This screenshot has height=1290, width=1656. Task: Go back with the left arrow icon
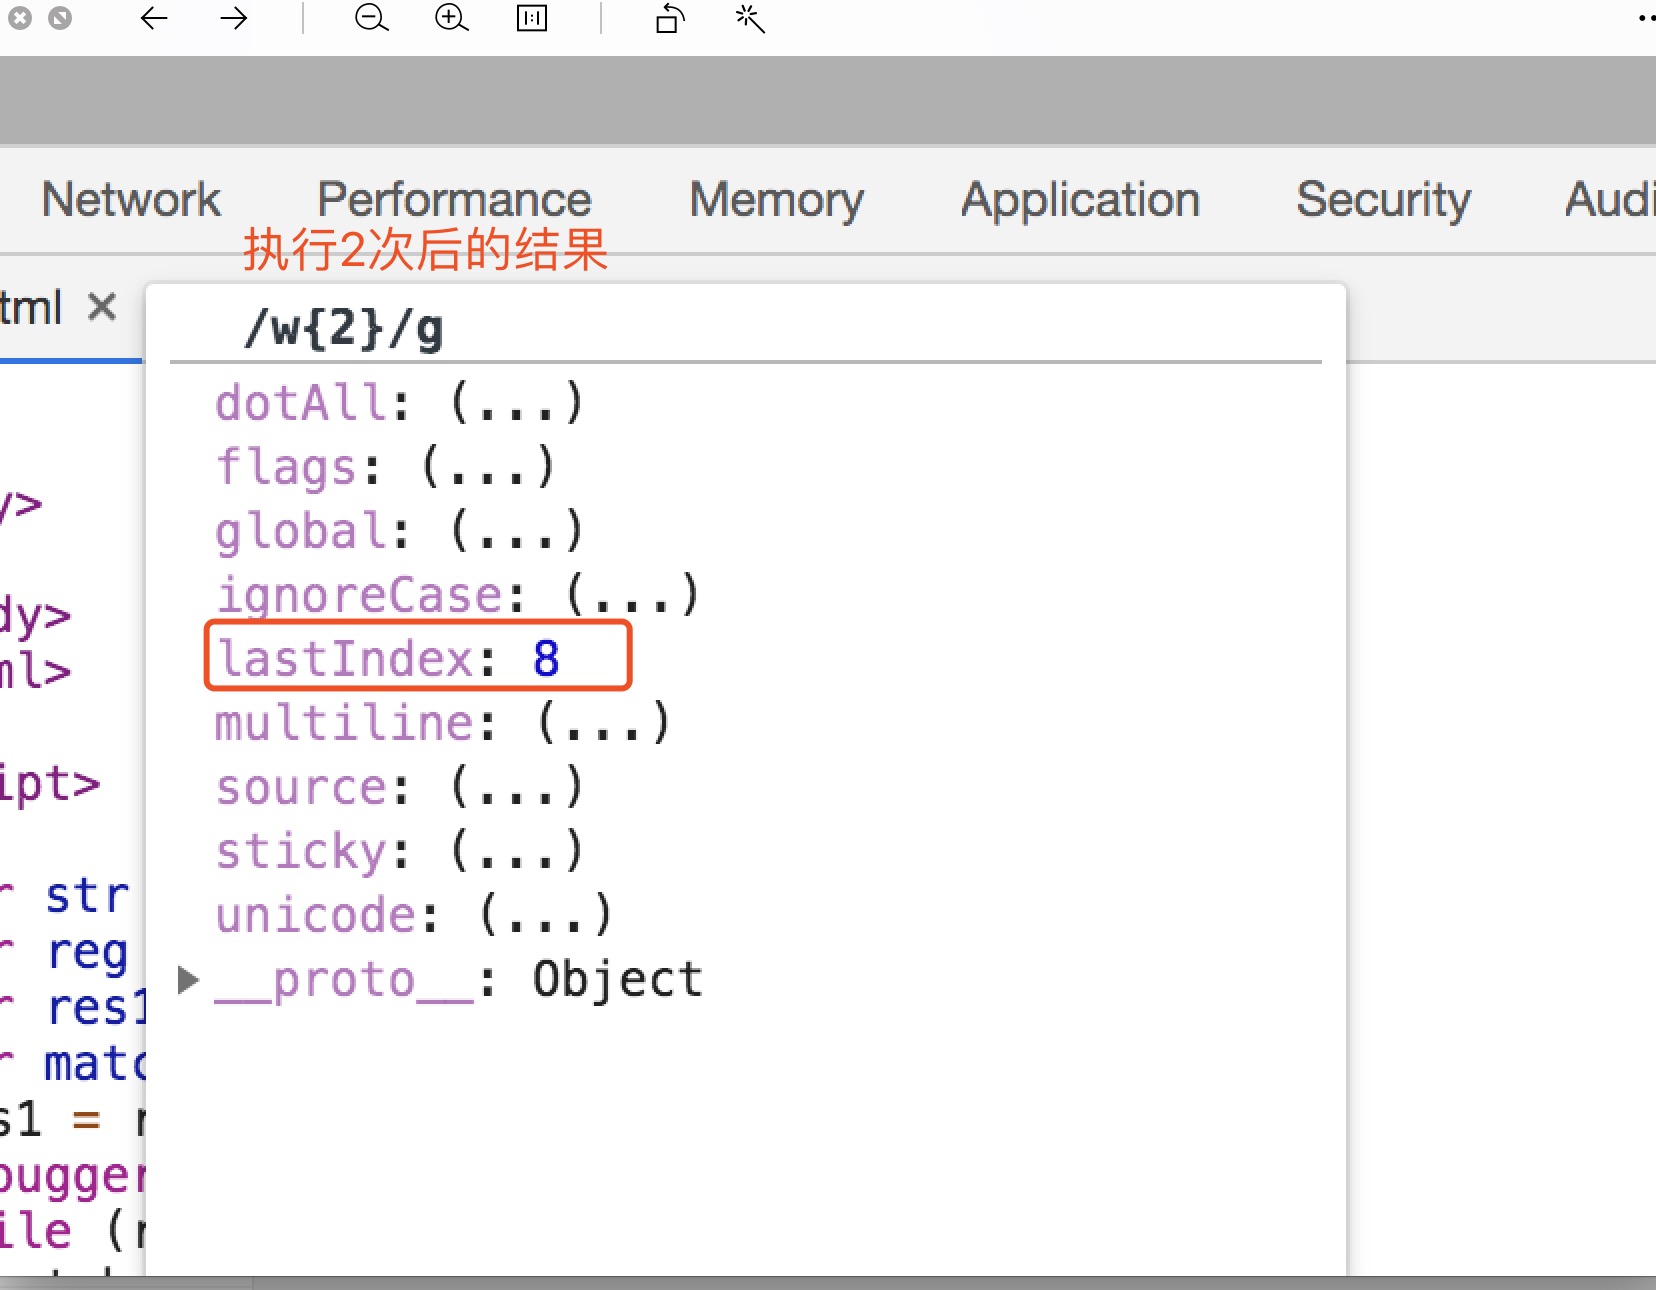coord(153,18)
